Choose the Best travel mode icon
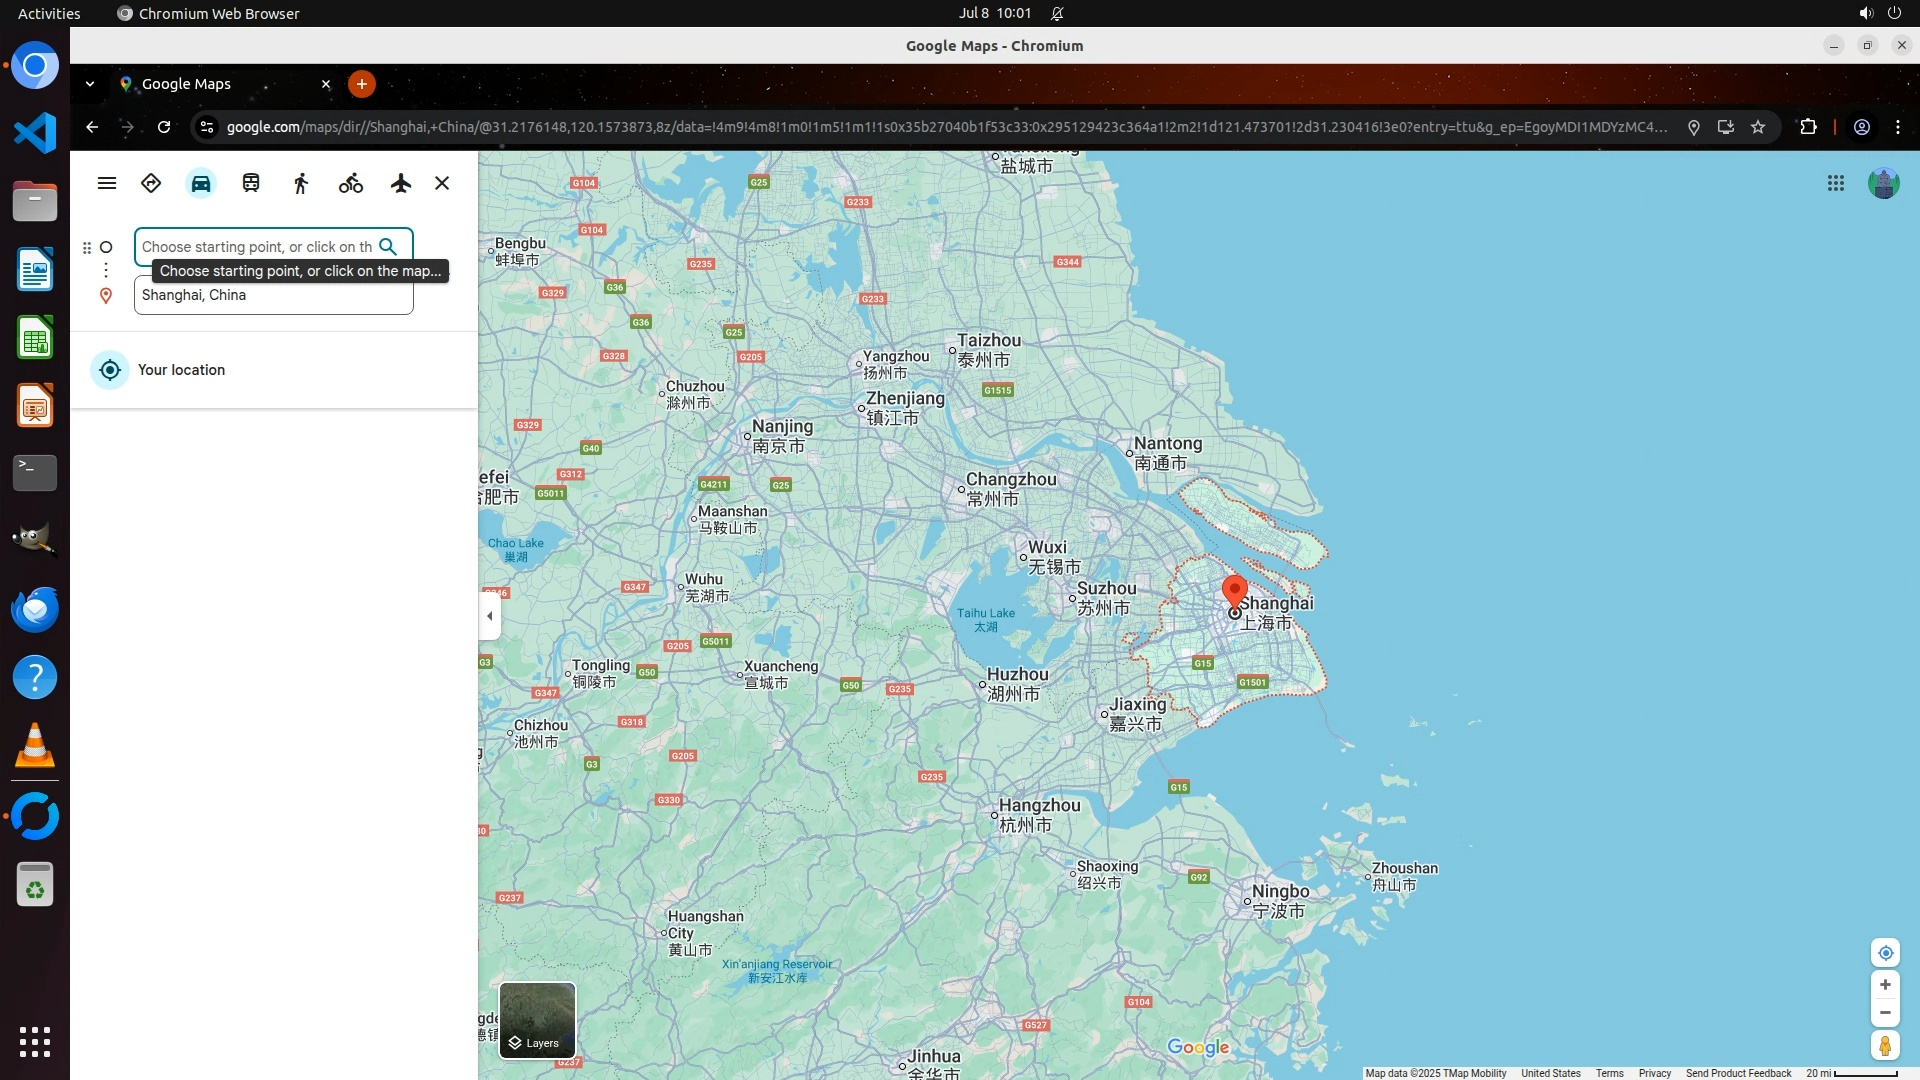 click(x=151, y=184)
